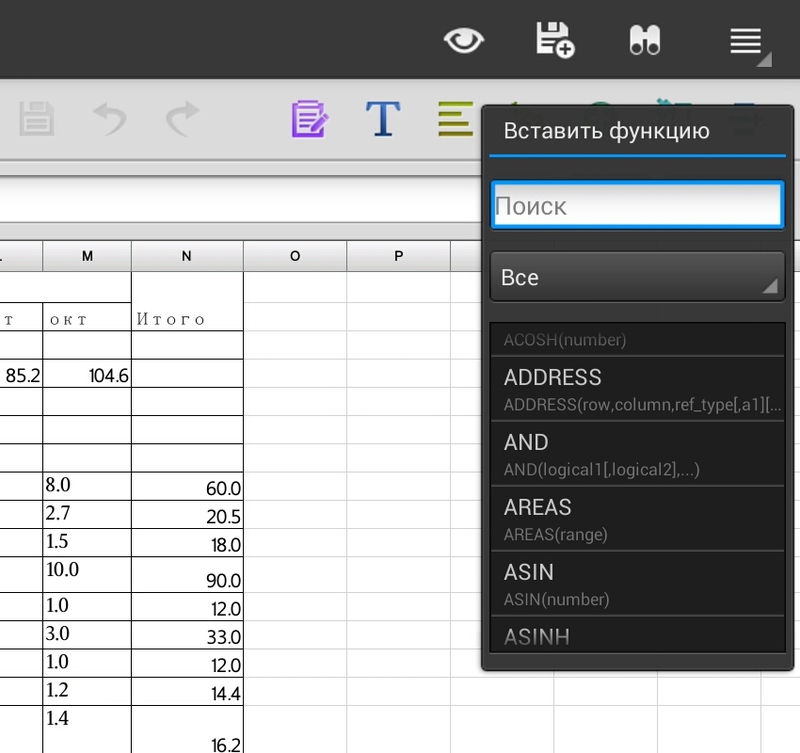Image resolution: width=800 pixels, height=753 pixels.
Task: Focus the Поиск search field
Action: pos(637,205)
